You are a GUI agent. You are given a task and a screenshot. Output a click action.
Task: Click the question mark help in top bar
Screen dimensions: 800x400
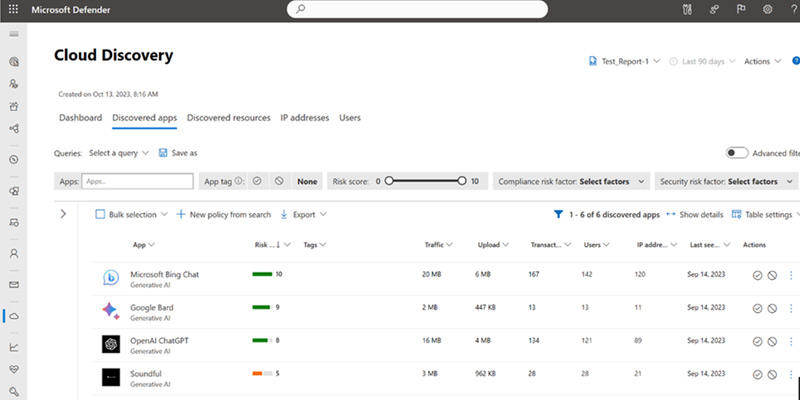(794, 9)
